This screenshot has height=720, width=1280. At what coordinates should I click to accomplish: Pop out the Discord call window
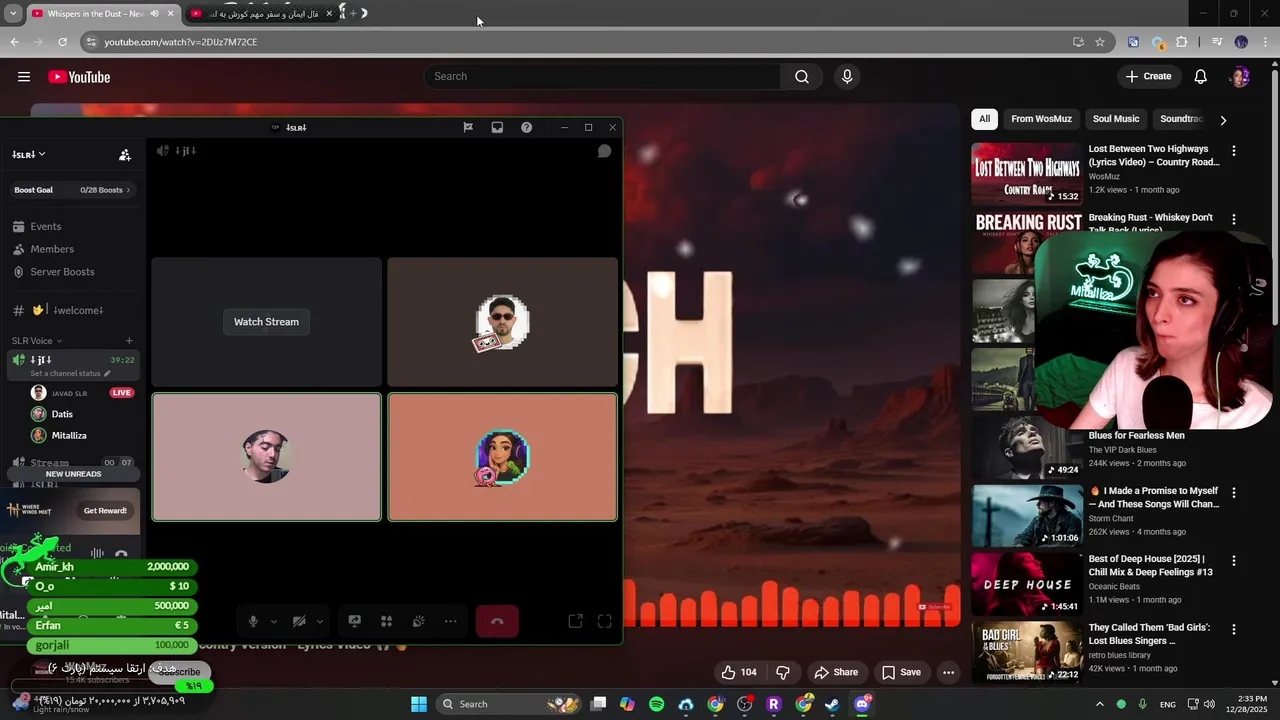click(x=575, y=621)
